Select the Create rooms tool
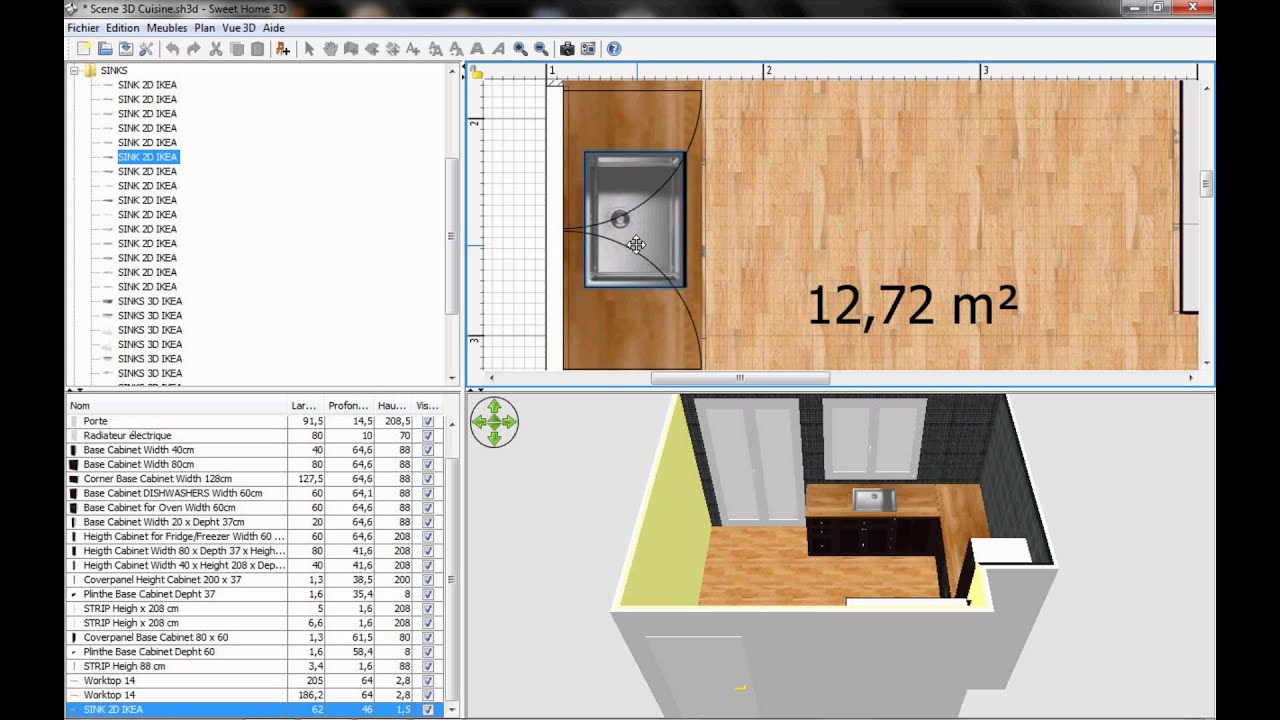 372,49
